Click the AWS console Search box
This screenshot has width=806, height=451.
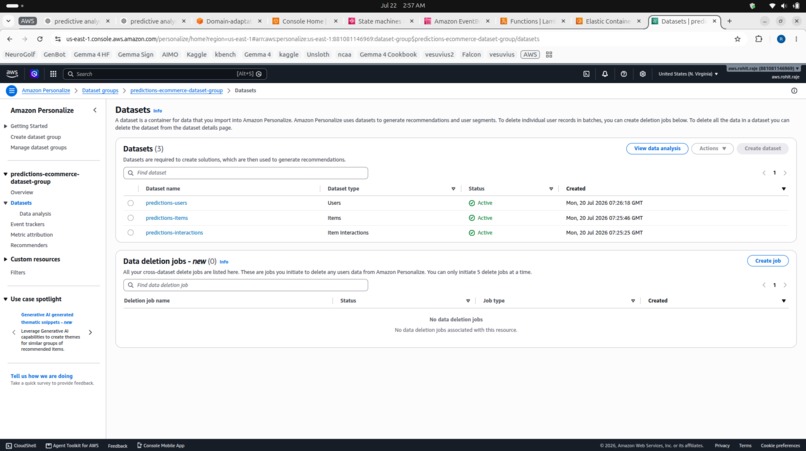[164, 74]
